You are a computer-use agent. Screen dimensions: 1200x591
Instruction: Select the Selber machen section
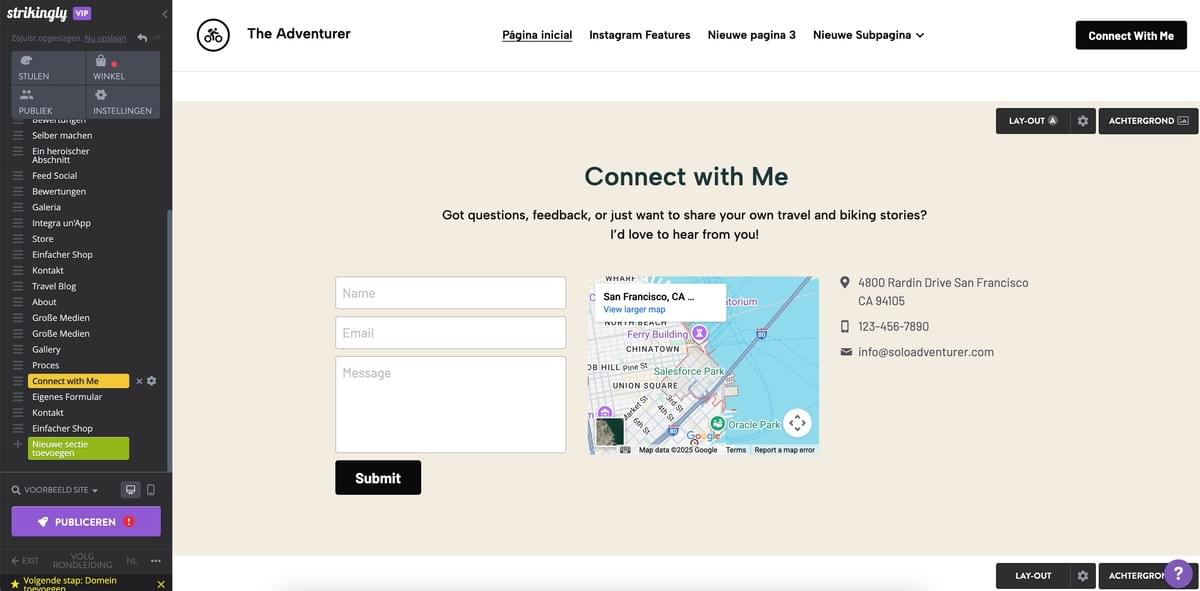(62, 135)
